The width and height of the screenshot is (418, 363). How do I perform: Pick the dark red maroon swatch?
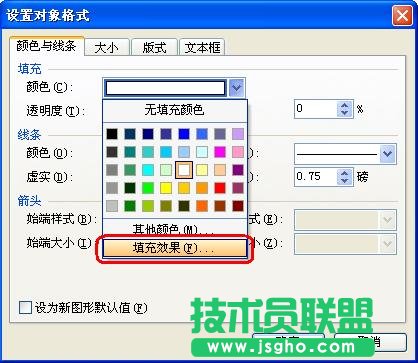click(238, 206)
